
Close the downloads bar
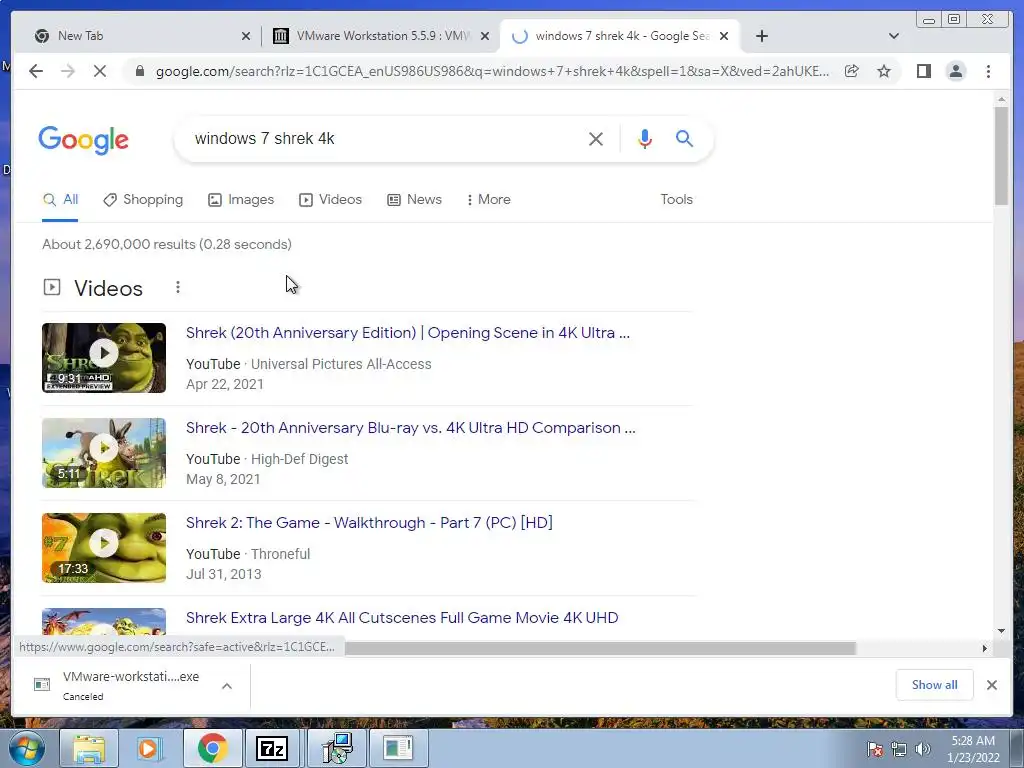pyautogui.click(x=991, y=685)
